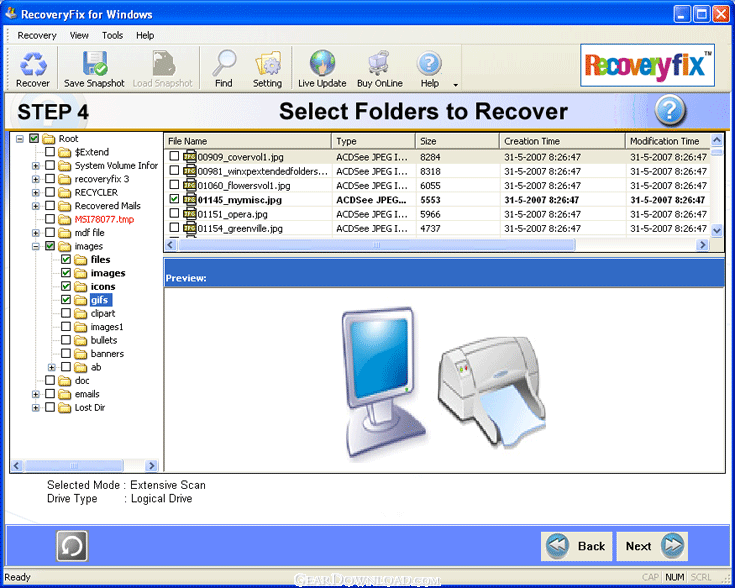Open the Recovery menu

37,36
